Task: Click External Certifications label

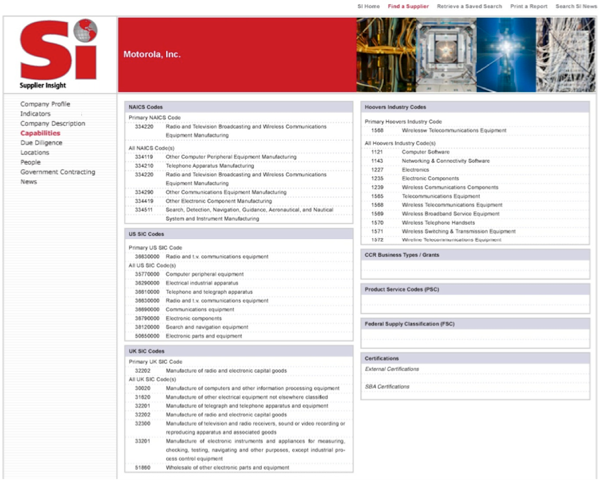Action: click(392, 369)
